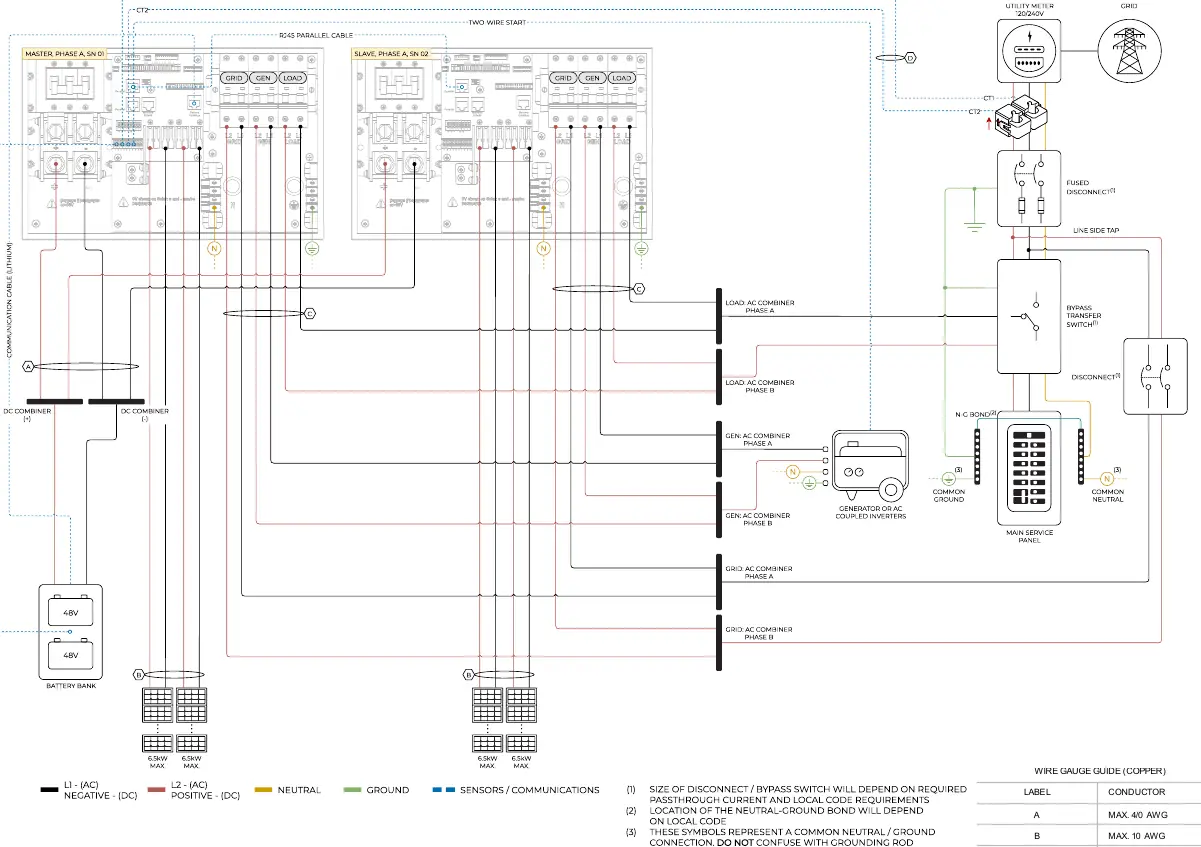The image size is (1201, 847).
Task: Click the ground symbol under slave inverter
Action: pyautogui.click(x=641, y=248)
